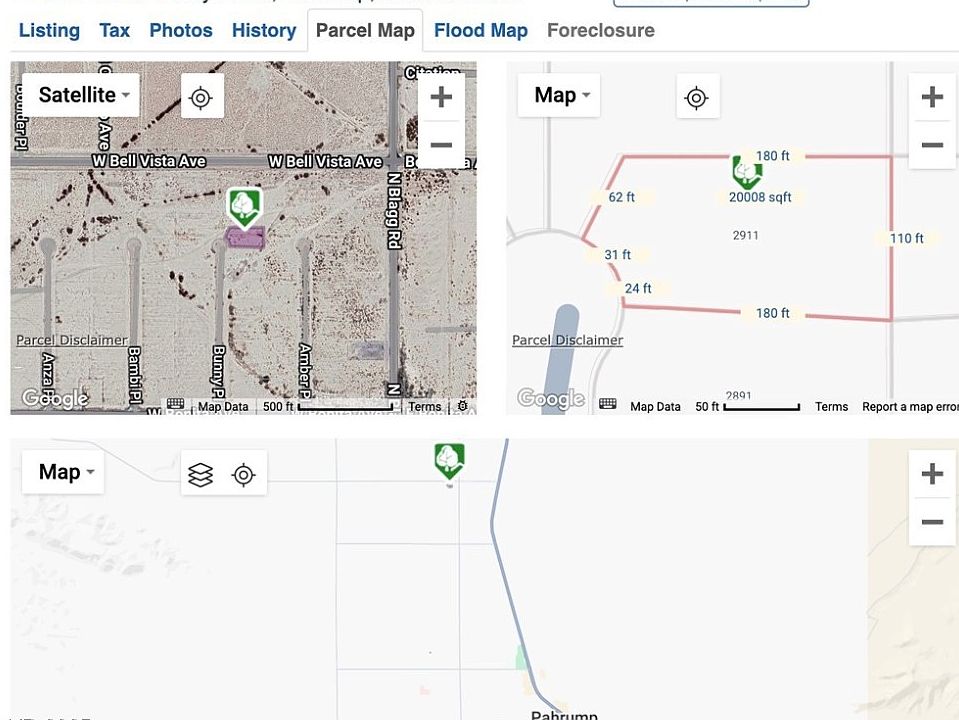Click locate icon on bottom area map
The height and width of the screenshot is (720, 959).
coord(243,475)
